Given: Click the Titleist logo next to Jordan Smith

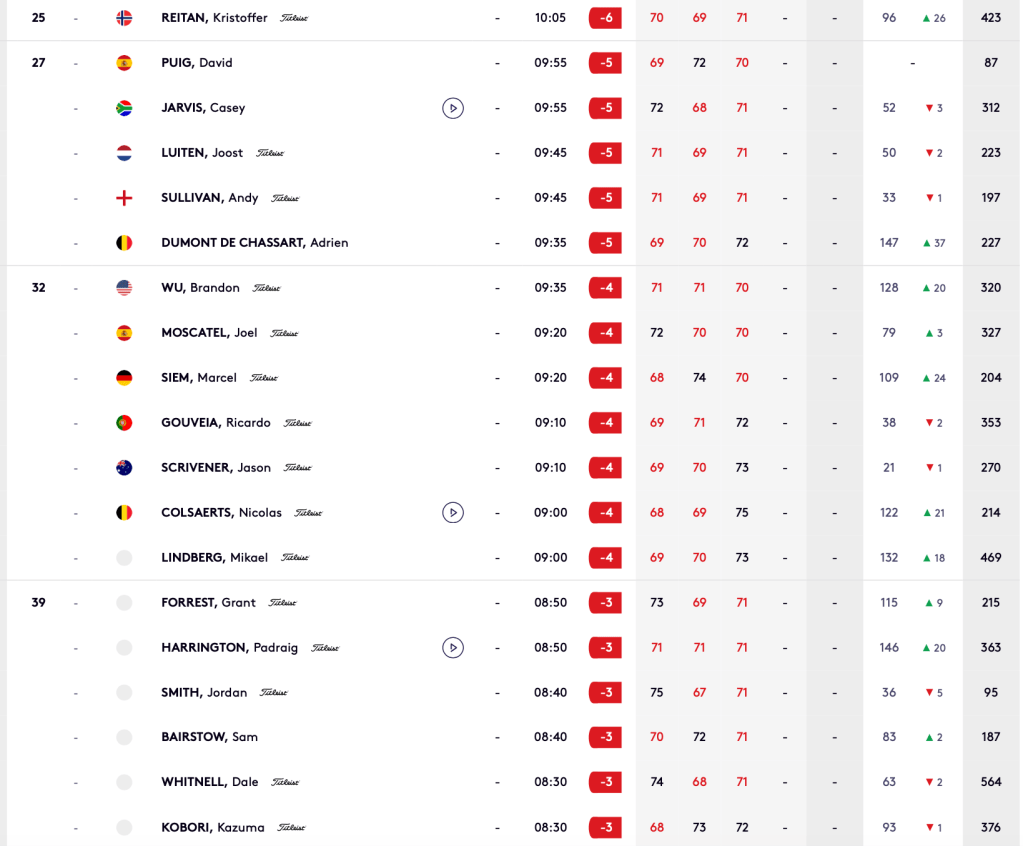Looking at the screenshot, I should [x=273, y=693].
